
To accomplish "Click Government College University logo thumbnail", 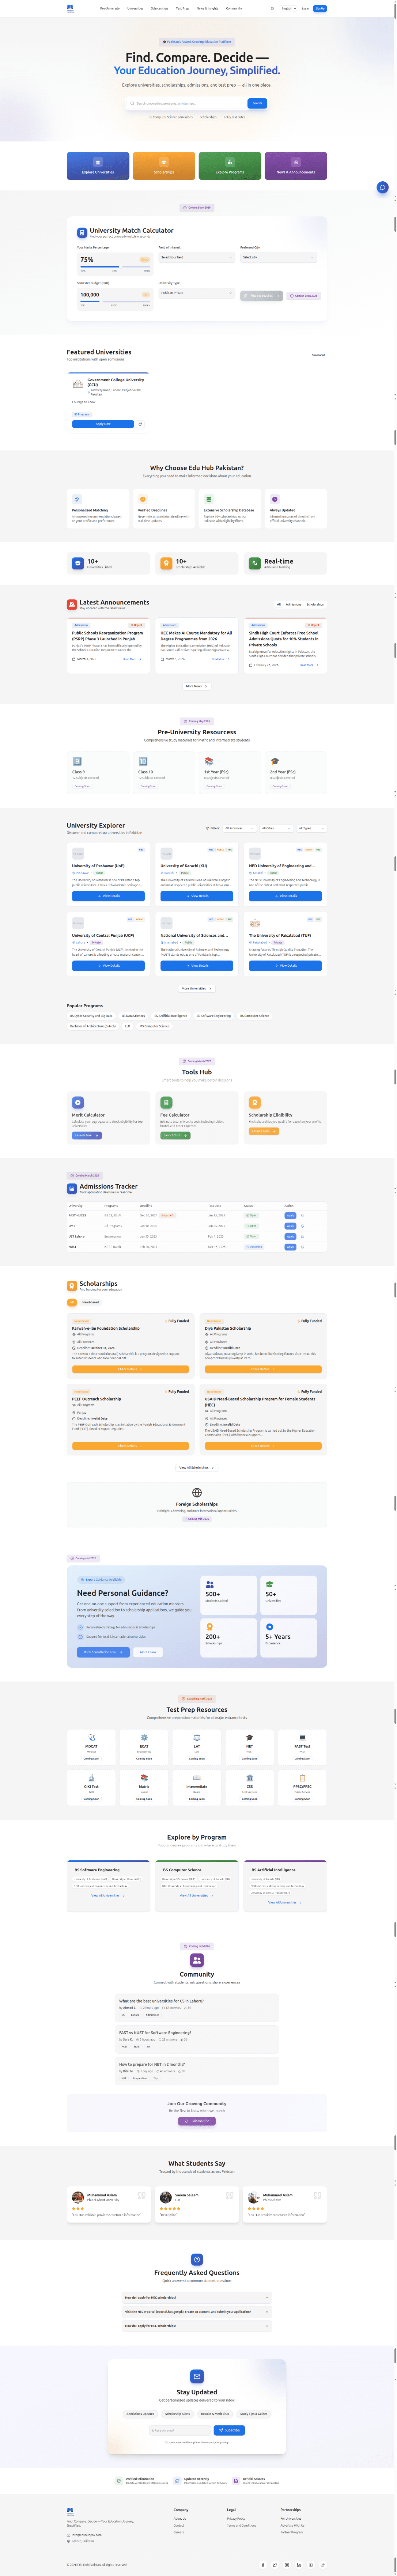I will (78, 384).
